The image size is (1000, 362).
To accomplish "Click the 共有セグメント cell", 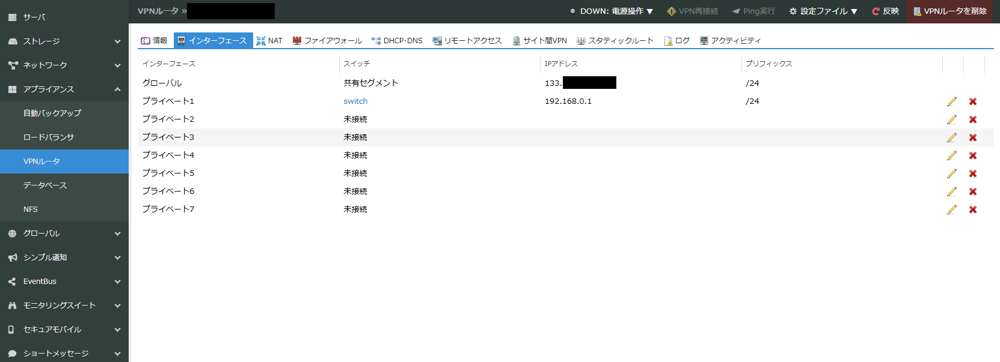I will [371, 83].
